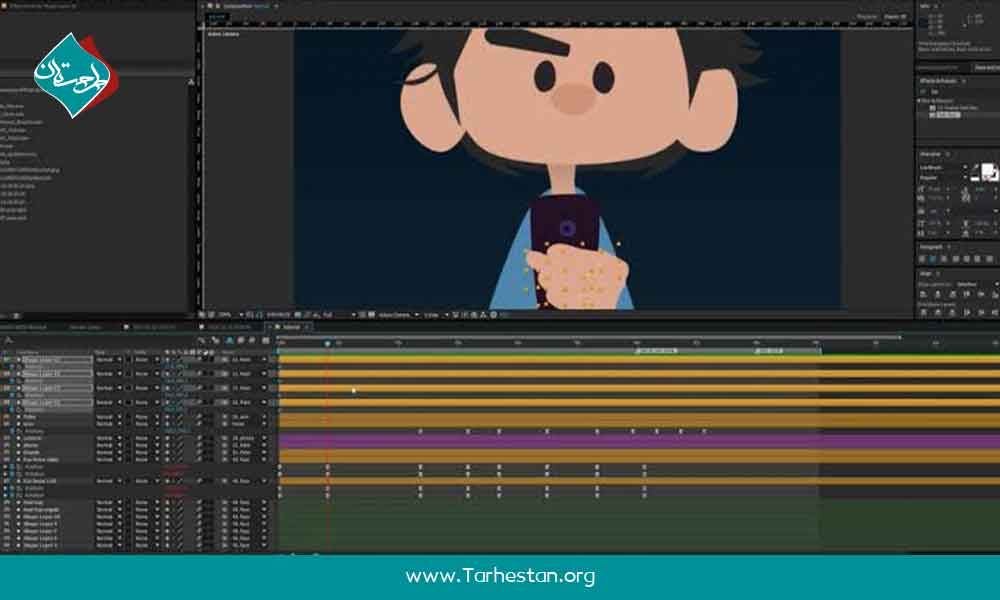Click the fill color swatch in the Character panel
1000x600 pixels.
[986, 170]
